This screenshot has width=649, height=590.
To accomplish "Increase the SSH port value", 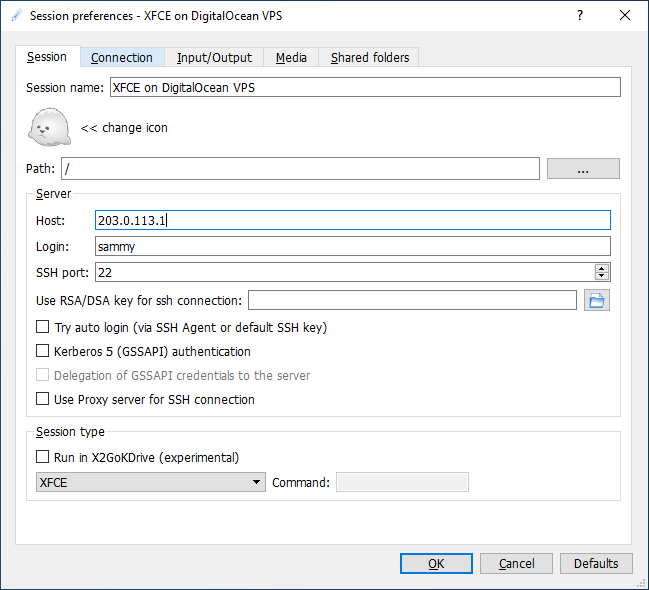I will [602, 268].
